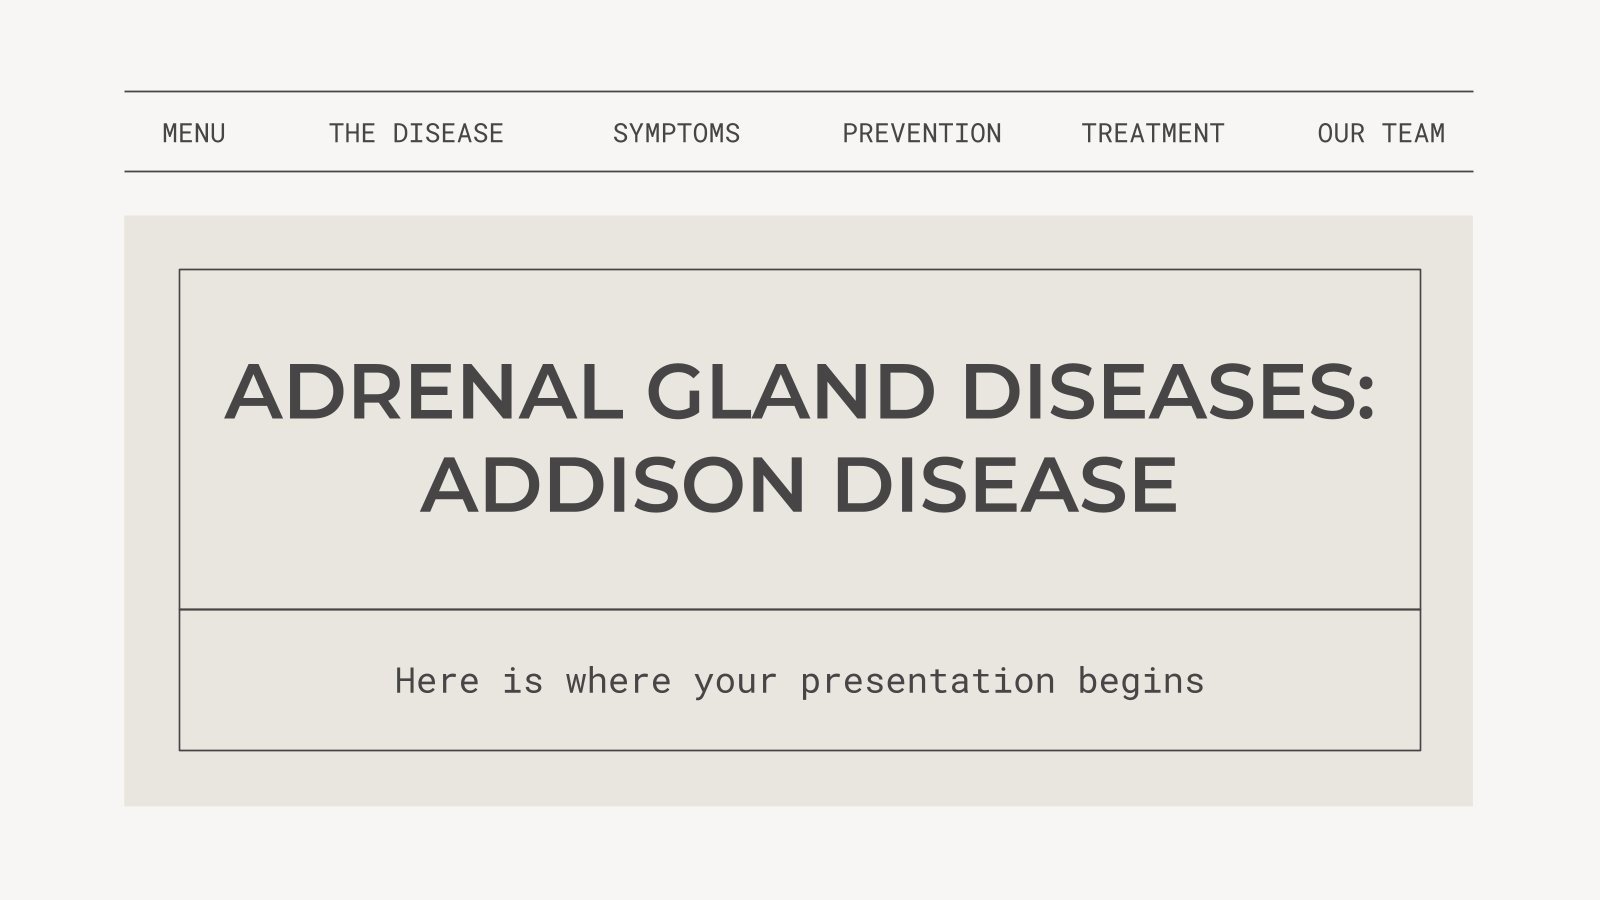Click DISEASE after ADDISON in title
The image size is (1600, 900).
coord(1005,485)
